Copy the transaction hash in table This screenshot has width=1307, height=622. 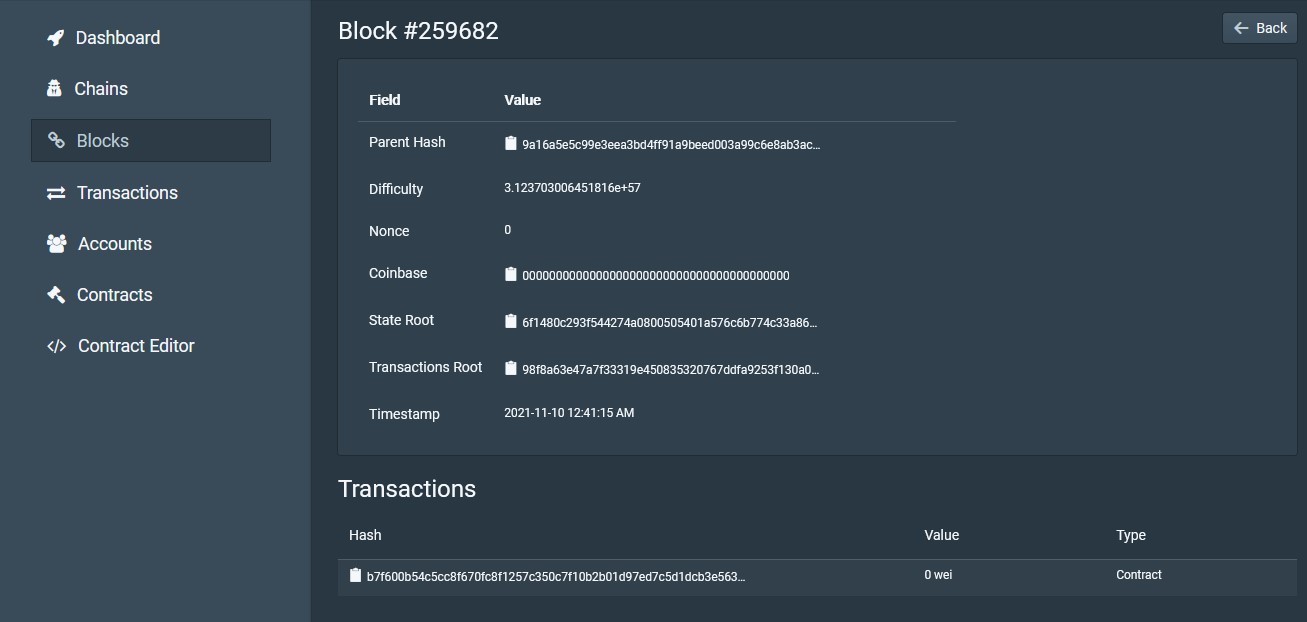[x=355, y=576]
